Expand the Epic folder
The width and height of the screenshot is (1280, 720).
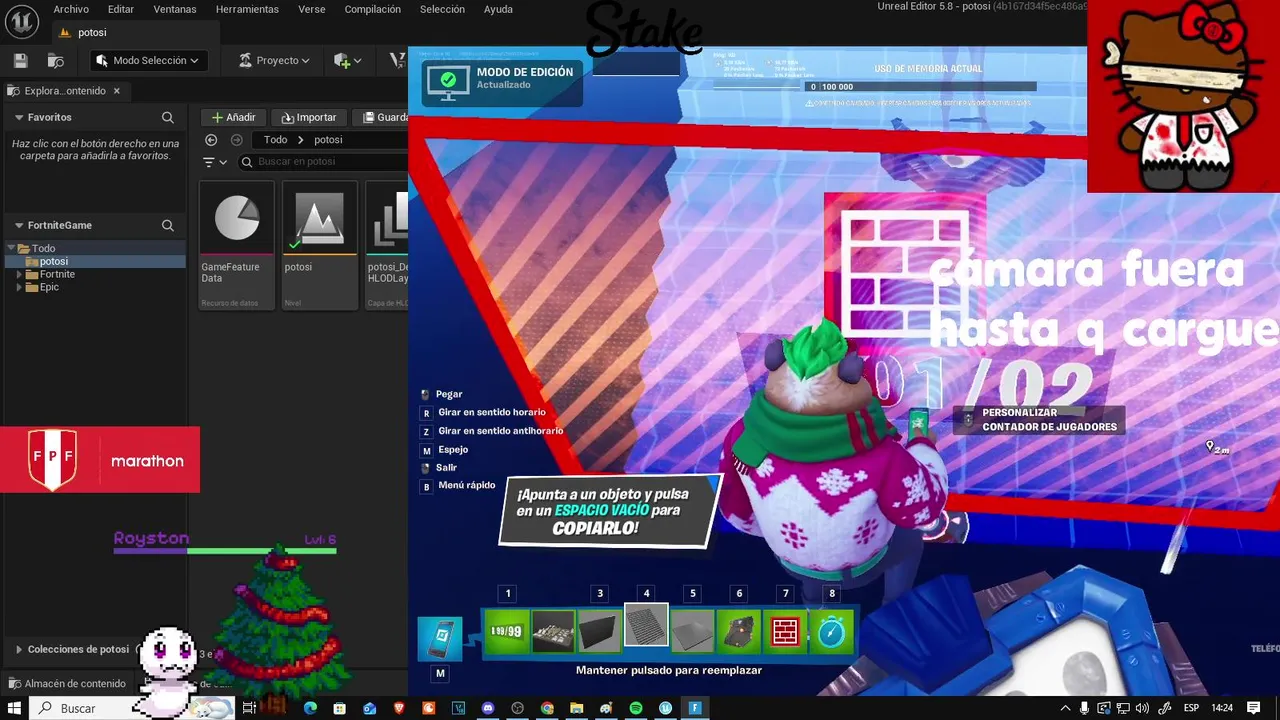(x=19, y=287)
